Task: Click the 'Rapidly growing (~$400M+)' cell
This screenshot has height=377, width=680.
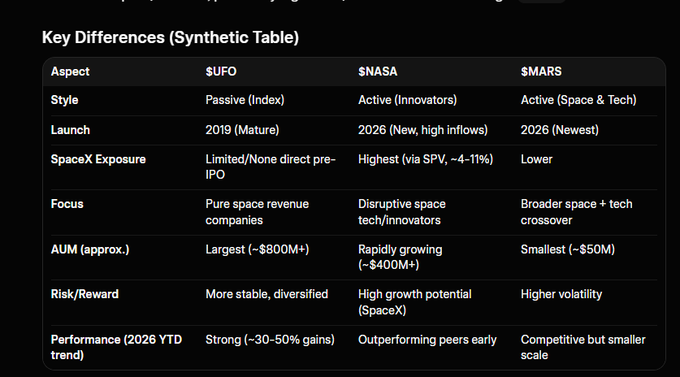Action: tap(400, 257)
